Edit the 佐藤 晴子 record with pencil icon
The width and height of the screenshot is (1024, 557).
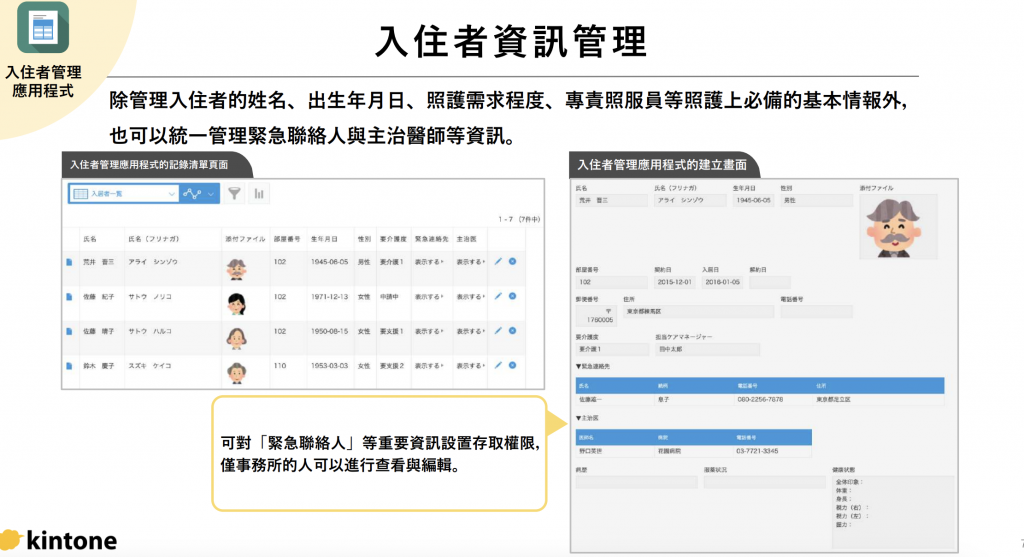[x=498, y=330]
